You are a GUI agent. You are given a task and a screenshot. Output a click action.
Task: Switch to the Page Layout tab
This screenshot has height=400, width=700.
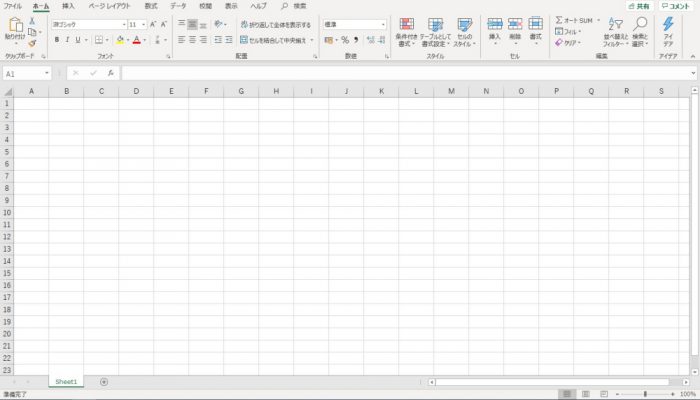[x=109, y=6]
